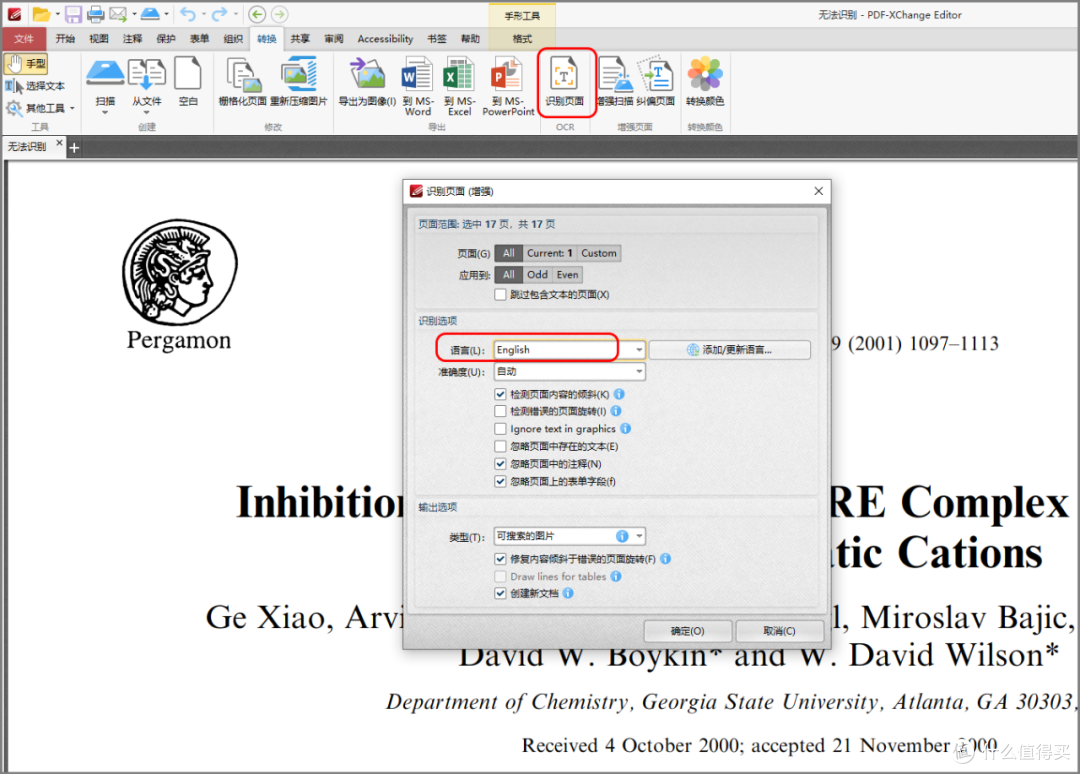Switch to the 注释 Comment tab

coord(132,39)
